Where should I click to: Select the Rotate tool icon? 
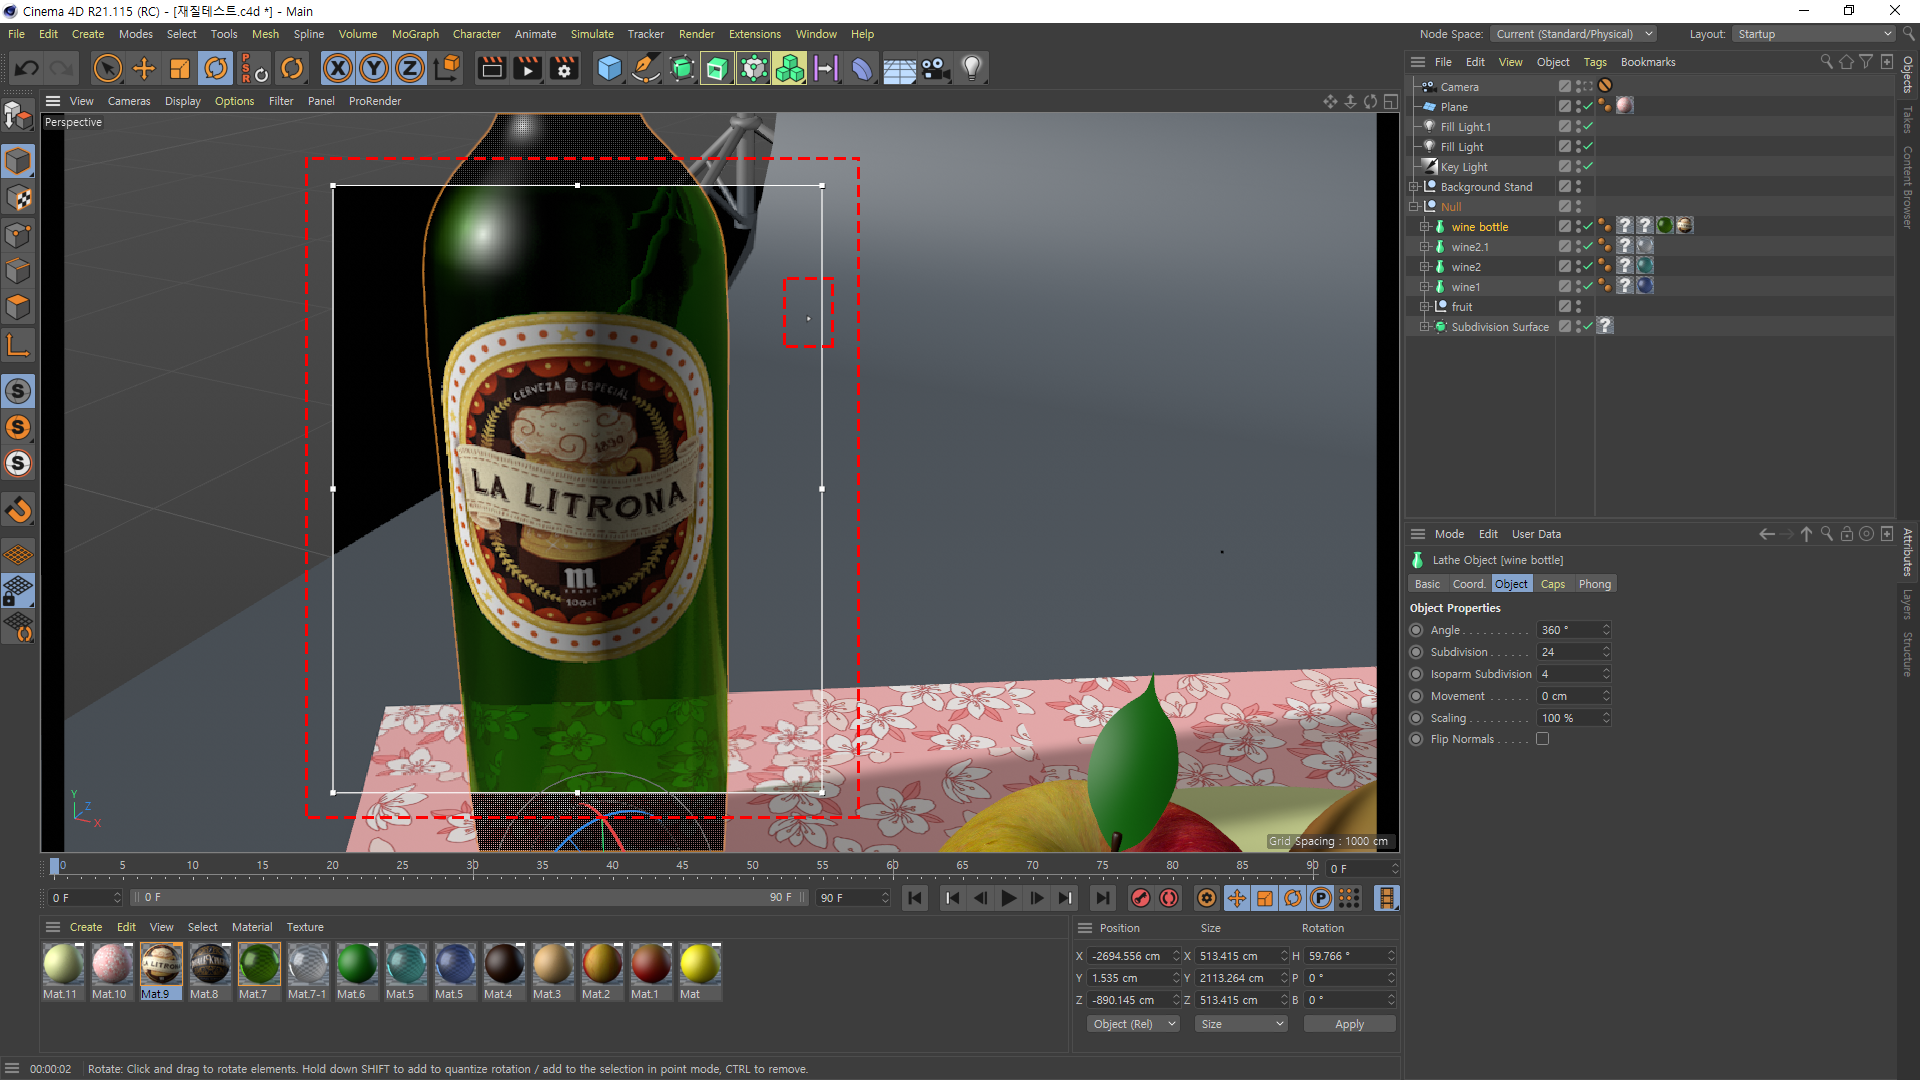[216, 68]
